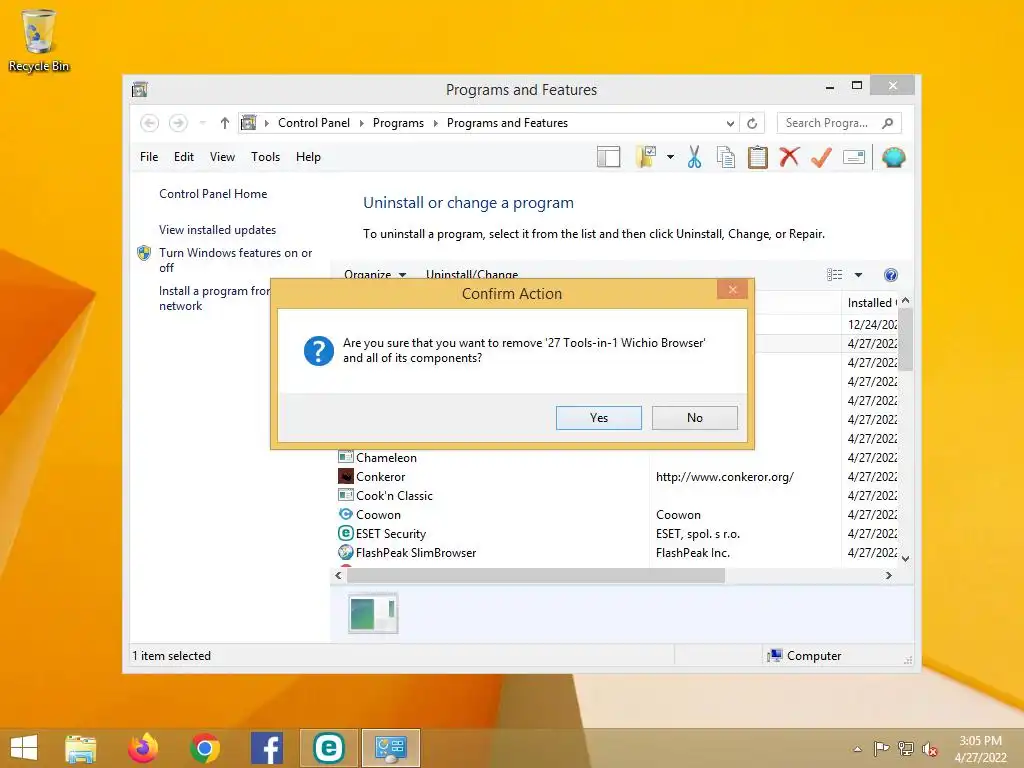1024x768 pixels.
Task: Open the Help menu
Action: click(x=308, y=157)
